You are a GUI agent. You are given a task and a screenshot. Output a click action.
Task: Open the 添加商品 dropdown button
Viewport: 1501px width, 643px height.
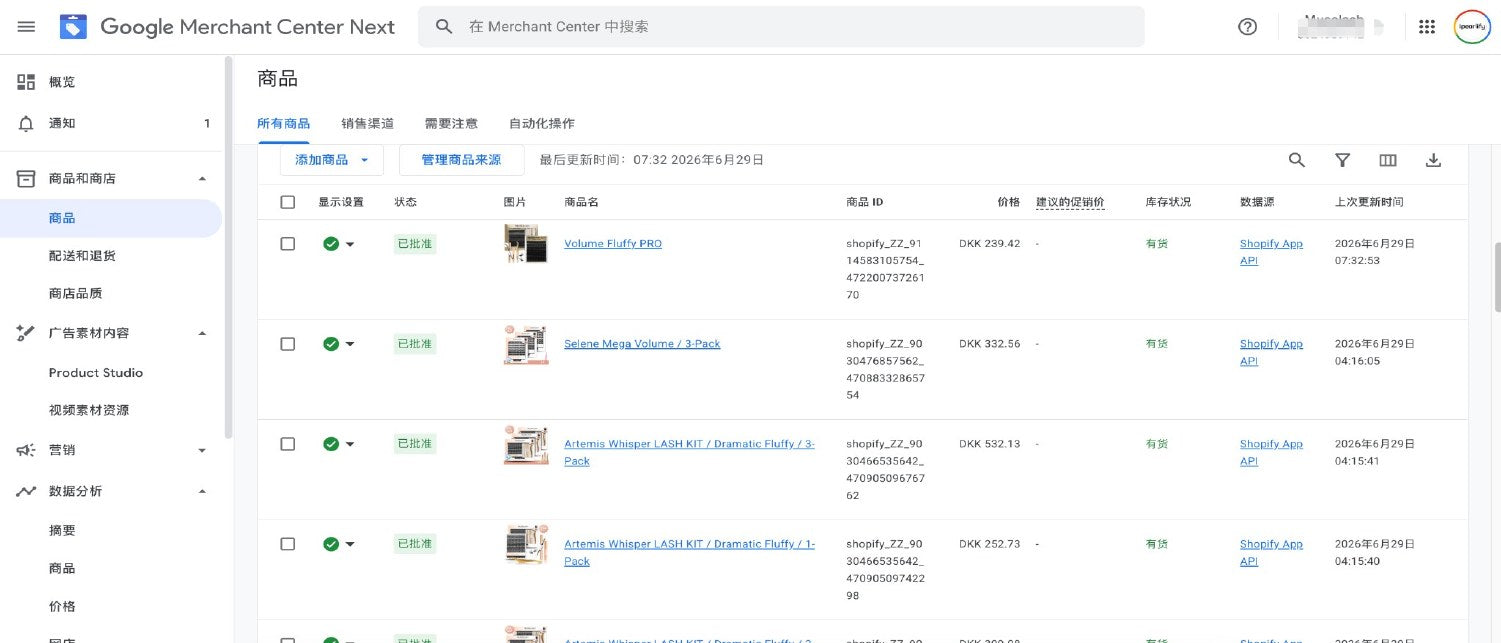tap(332, 160)
